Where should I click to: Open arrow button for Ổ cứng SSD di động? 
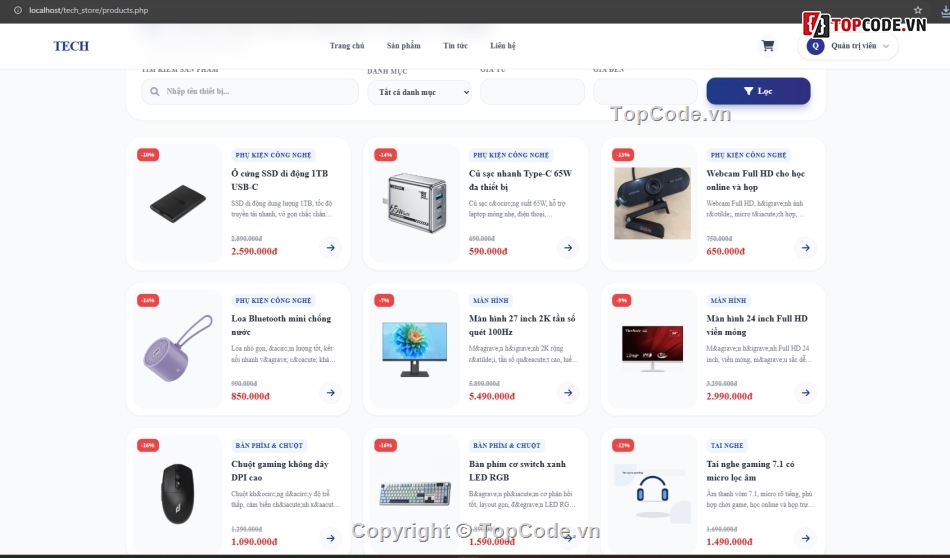(330, 248)
